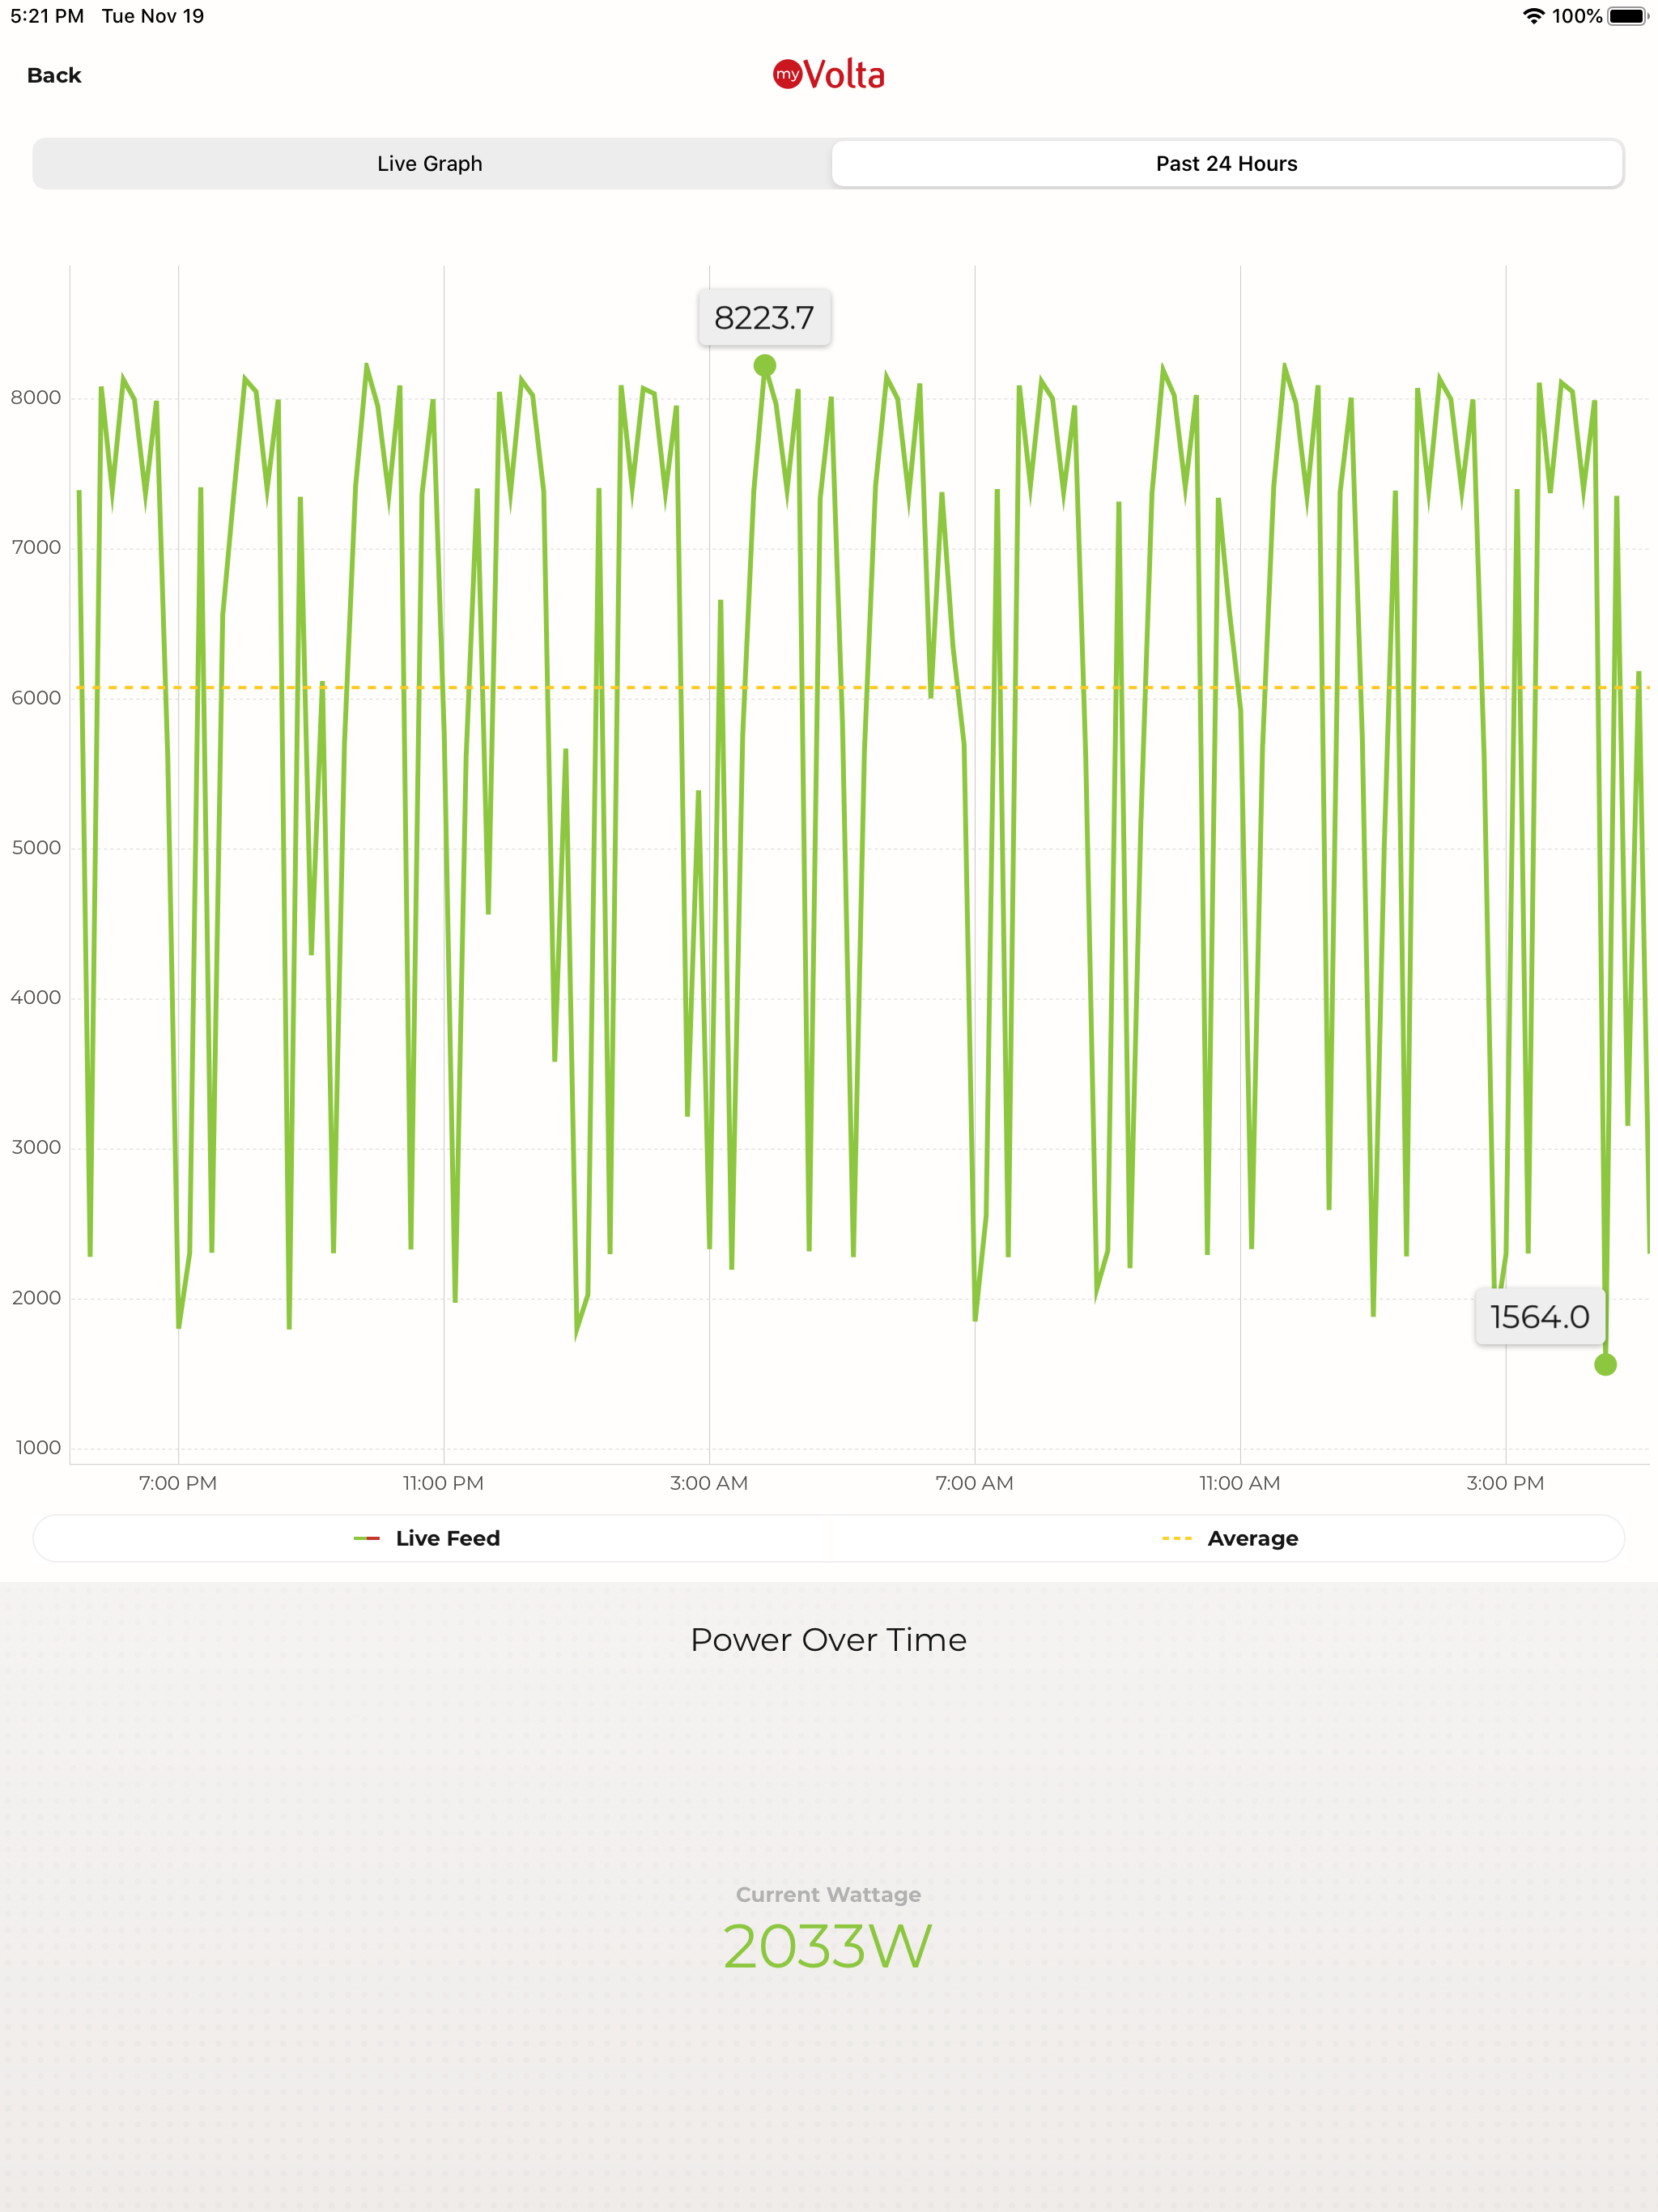Toggle the Live Feed legend series
The width and height of the screenshot is (1658, 2212).
447,1538
